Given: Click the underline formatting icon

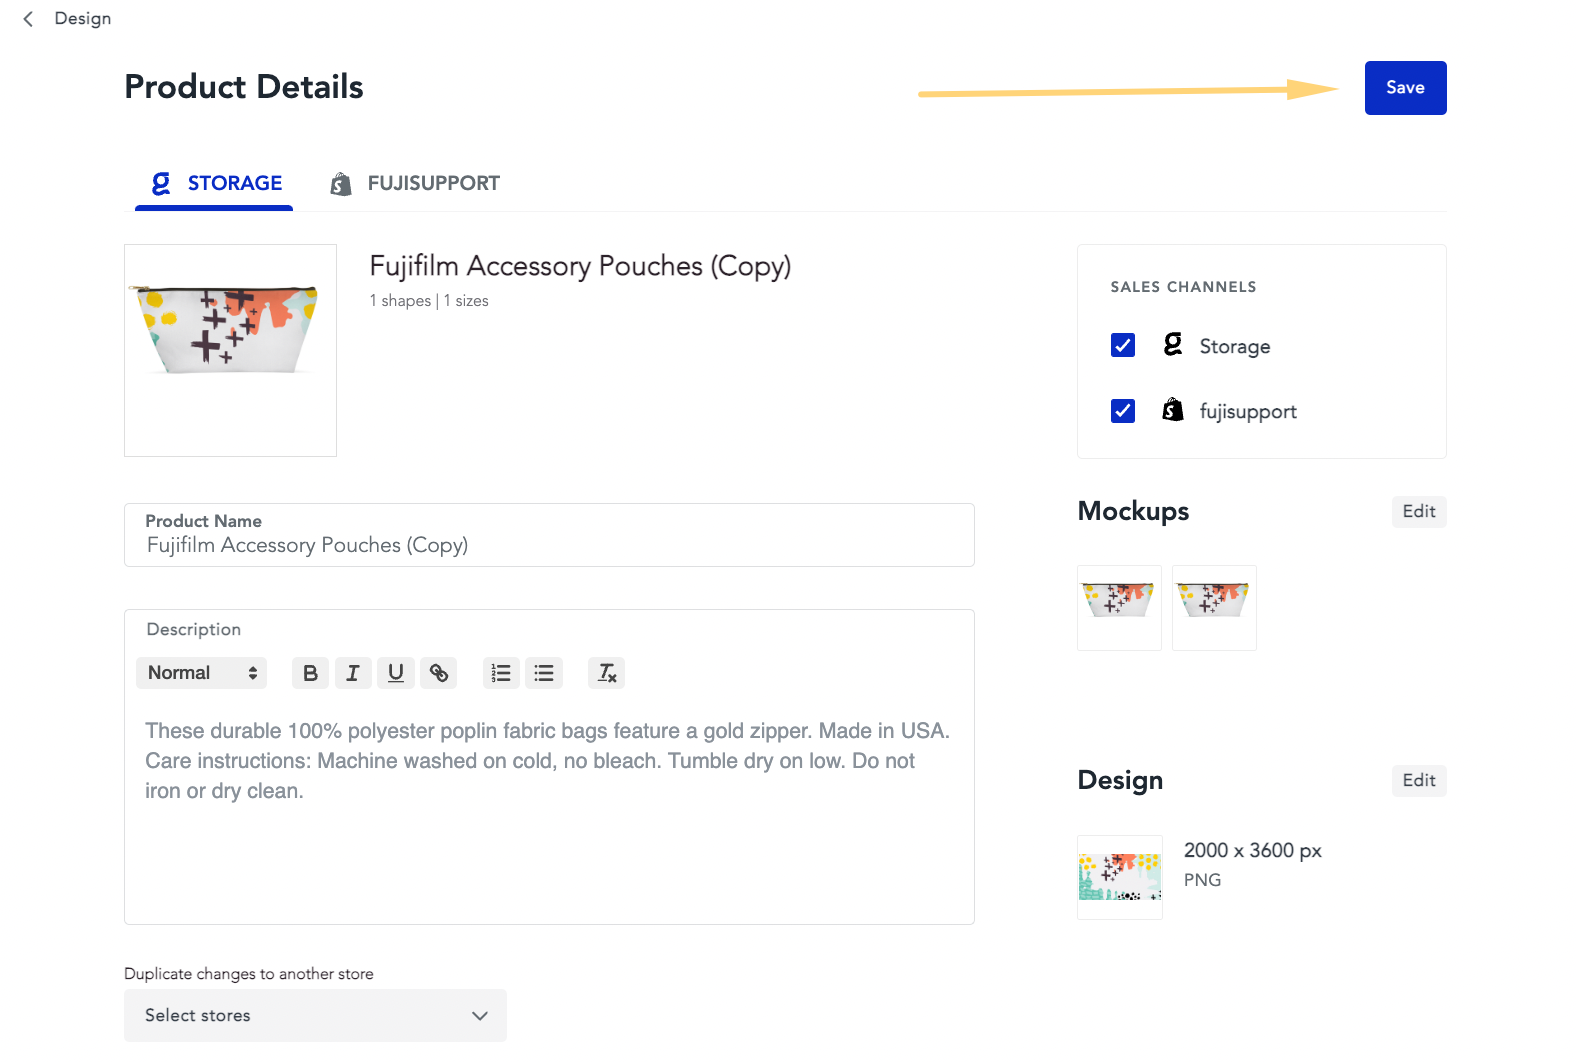Looking at the screenshot, I should 396,673.
